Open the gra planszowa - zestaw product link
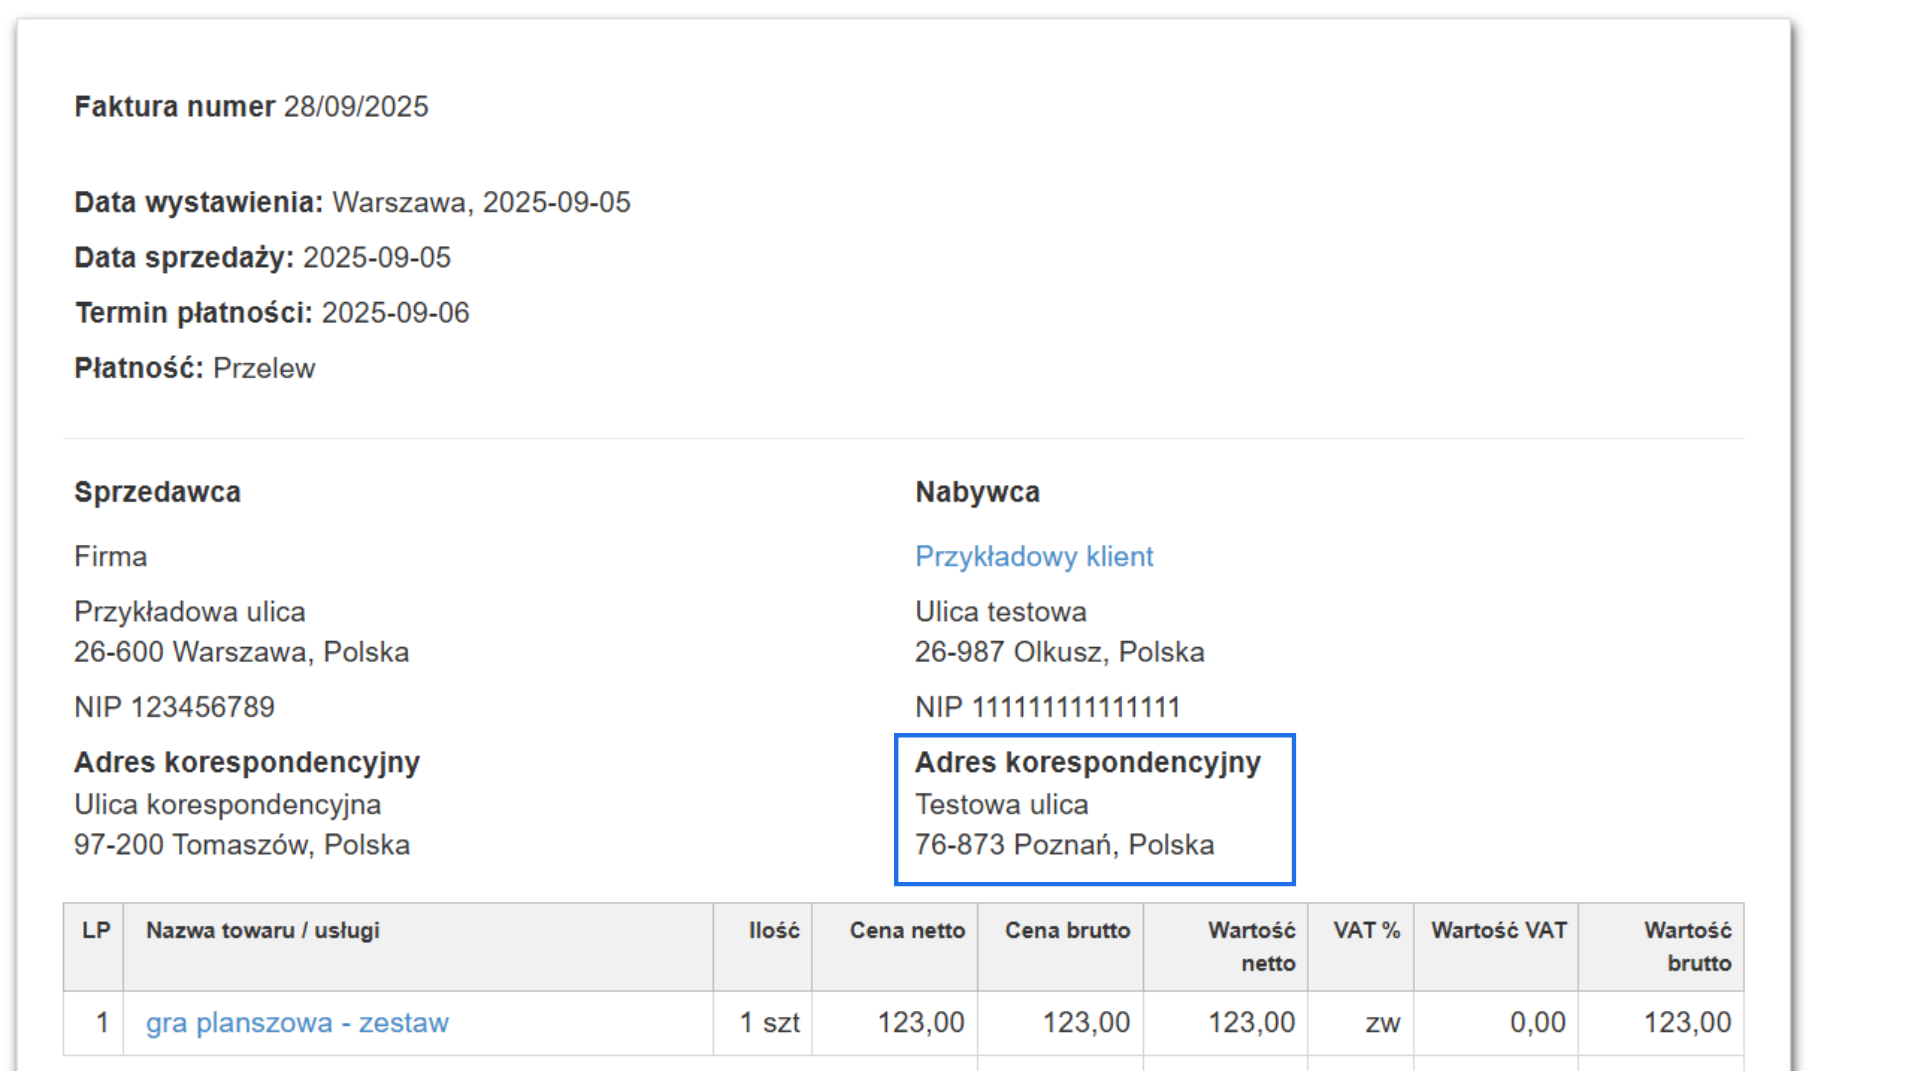This screenshot has height=1080, width=1920. (x=297, y=1022)
